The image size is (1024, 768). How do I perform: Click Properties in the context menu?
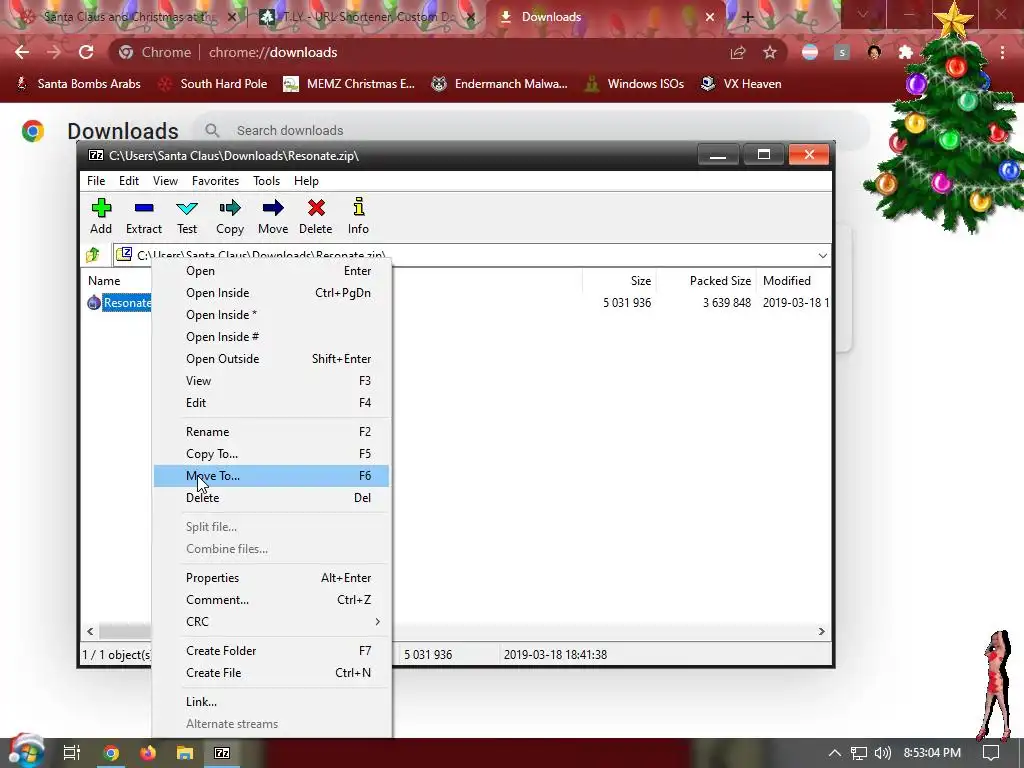point(272,578)
